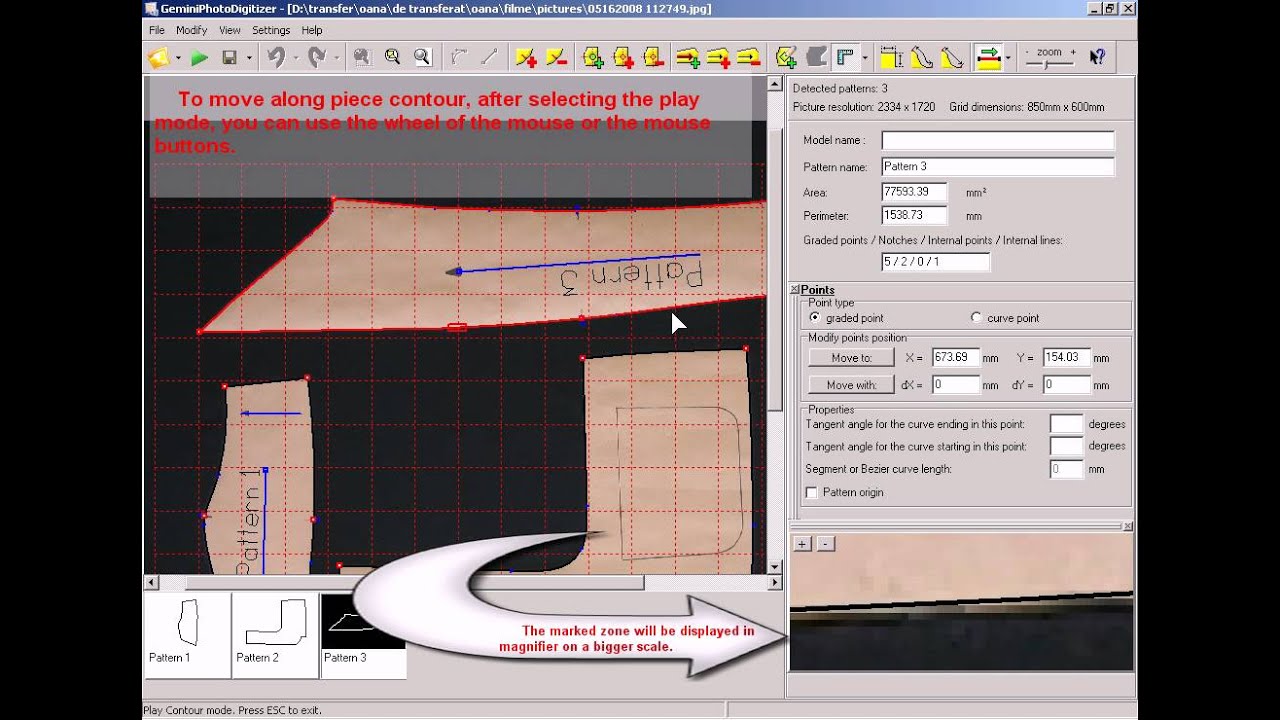The height and width of the screenshot is (720, 1280).
Task: Enable the Pattern origin checkbox
Action: pyautogui.click(x=812, y=492)
